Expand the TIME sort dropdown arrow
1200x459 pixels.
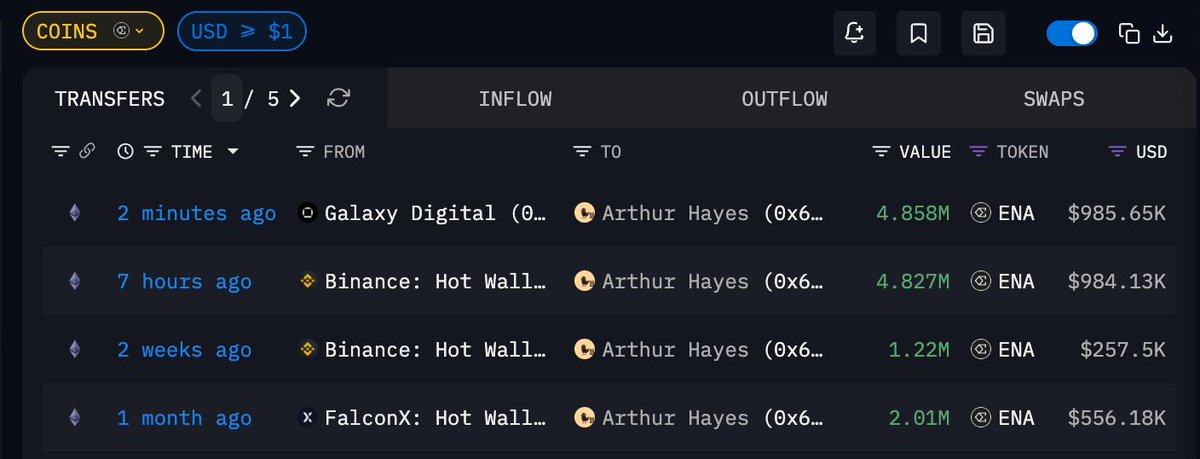[x=233, y=152]
